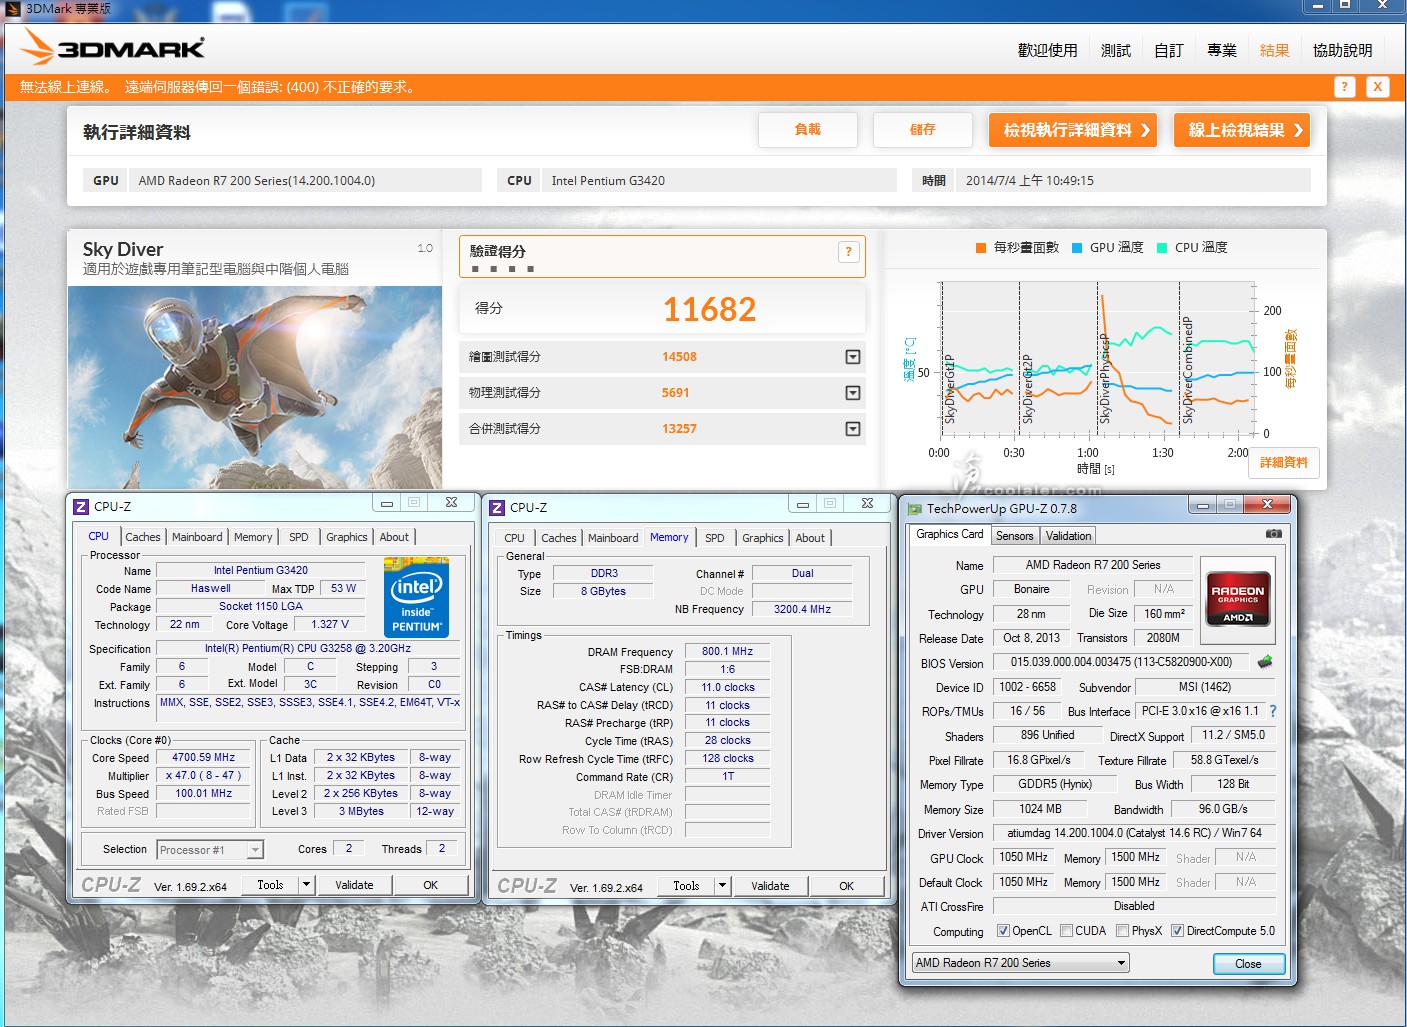Open Tools dropdown arrow in middle CPU-Z
Viewport: 1407px width, 1027px height.
(722, 886)
